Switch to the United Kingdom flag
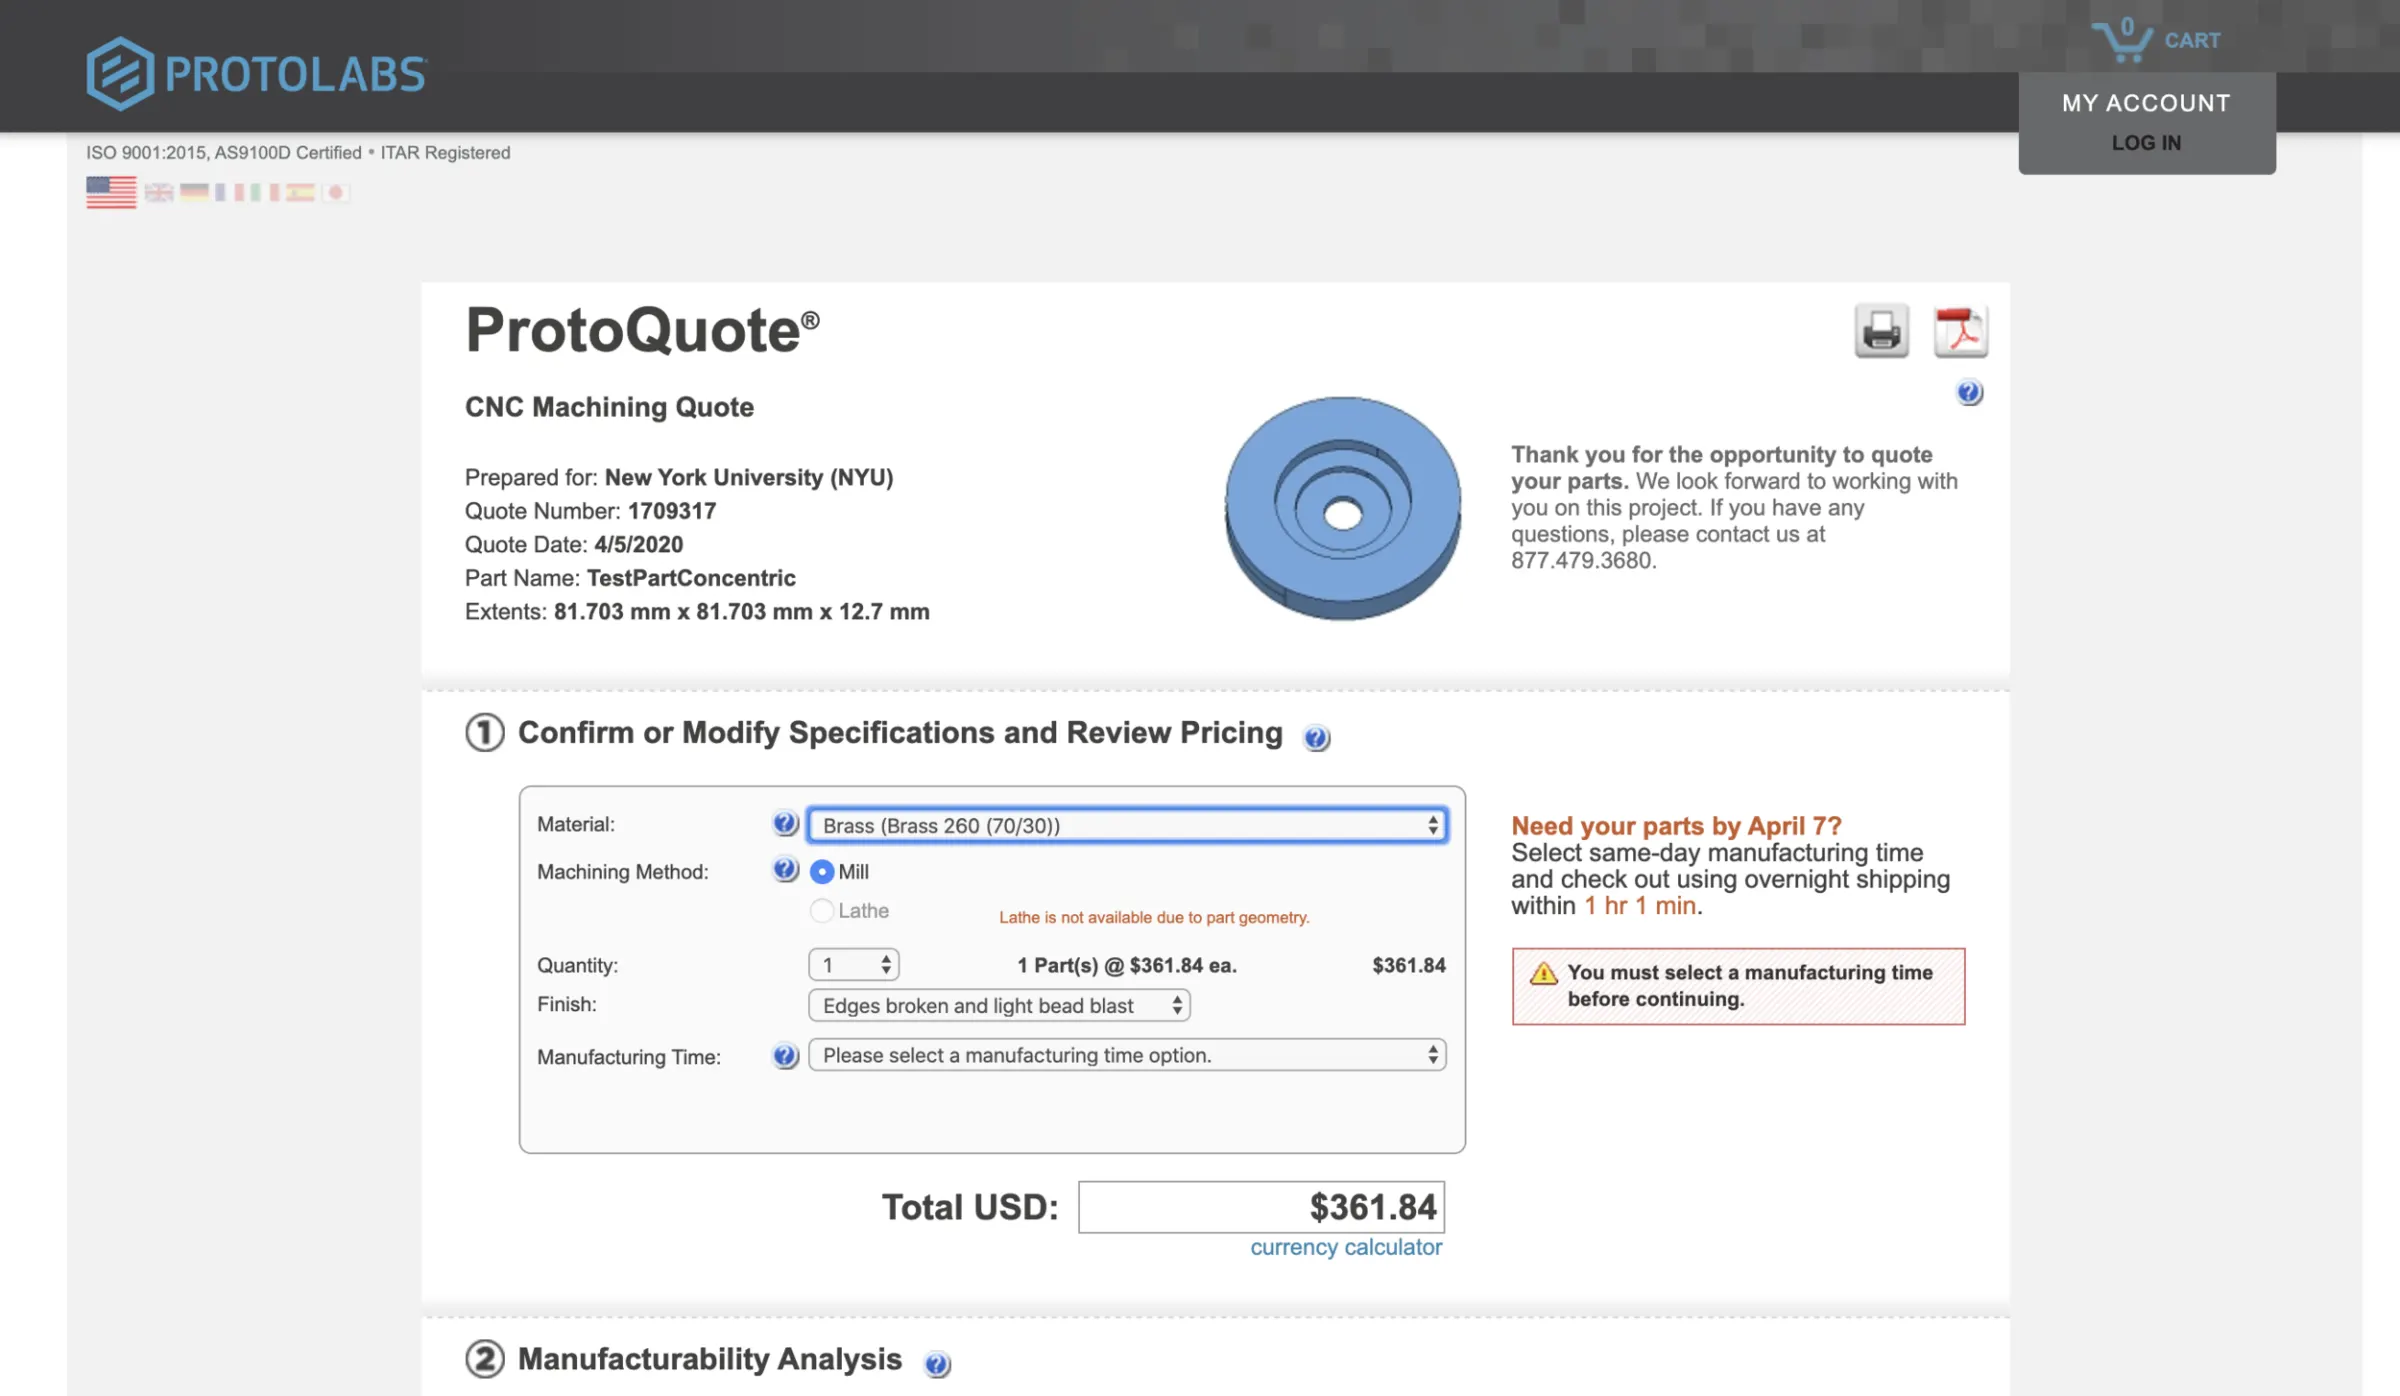The width and height of the screenshot is (2400, 1396). tap(158, 192)
